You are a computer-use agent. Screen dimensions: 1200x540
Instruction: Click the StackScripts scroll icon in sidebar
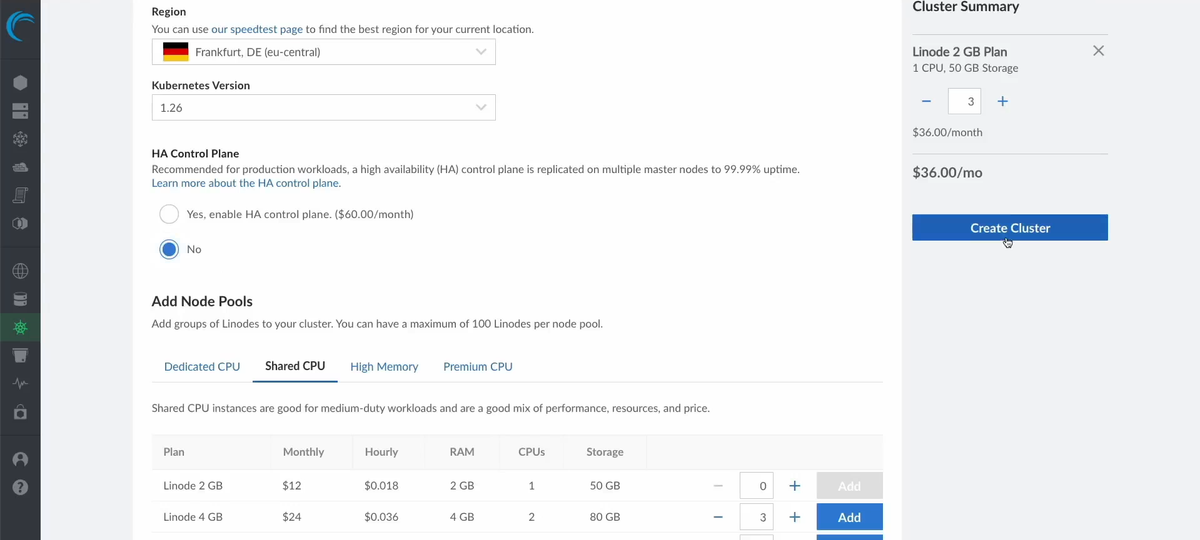(20, 194)
